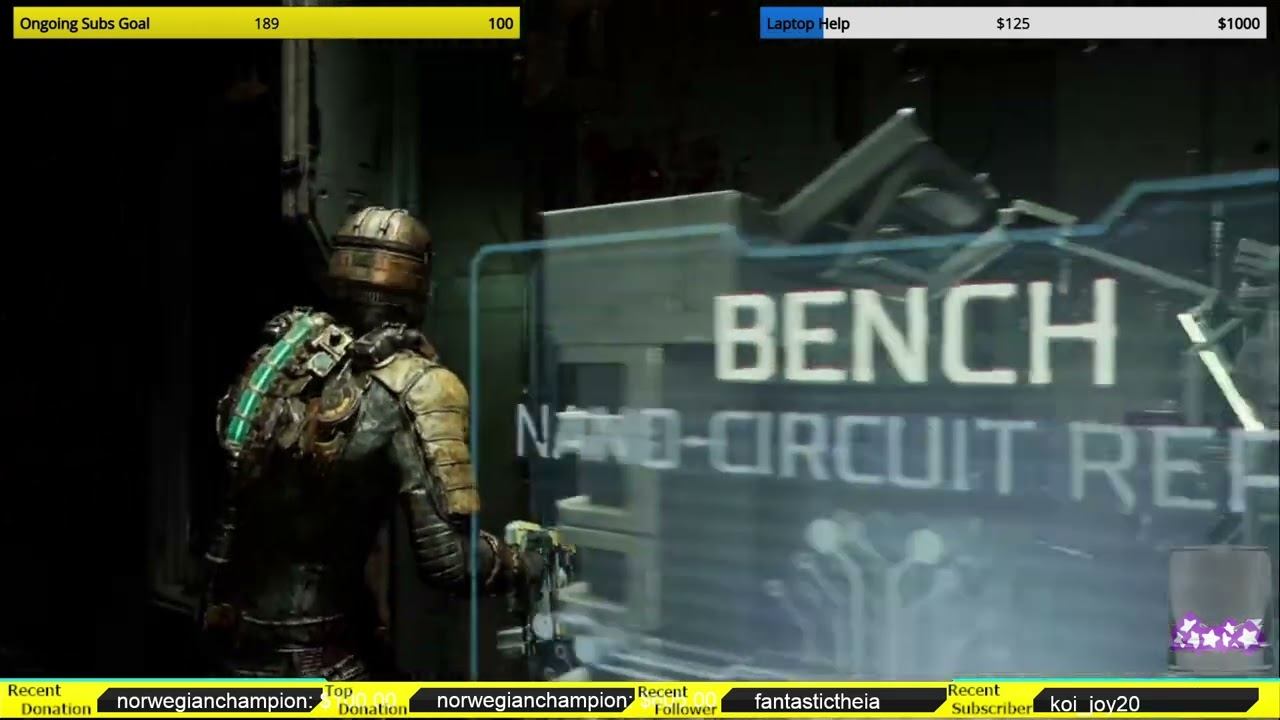Click recent subscriber name "koi_joy20"

(x=1095, y=704)
